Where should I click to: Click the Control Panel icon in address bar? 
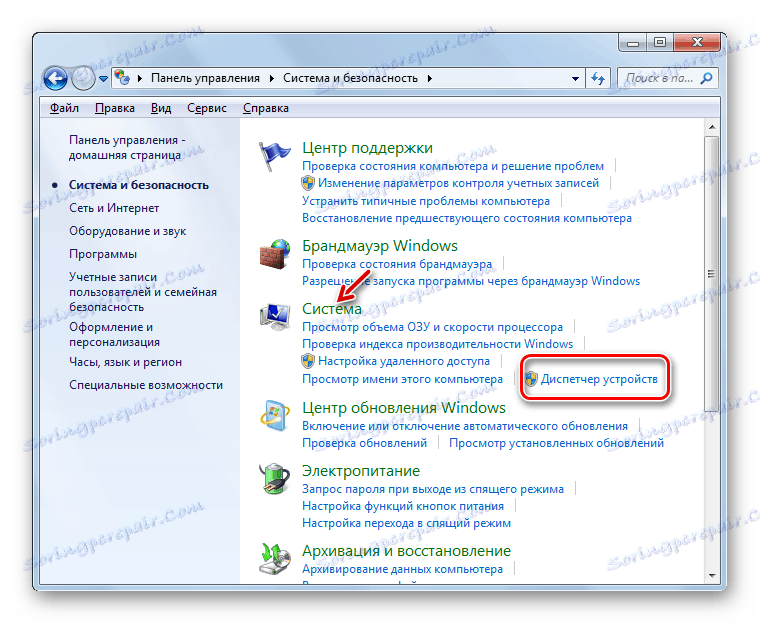click(123, 78)
